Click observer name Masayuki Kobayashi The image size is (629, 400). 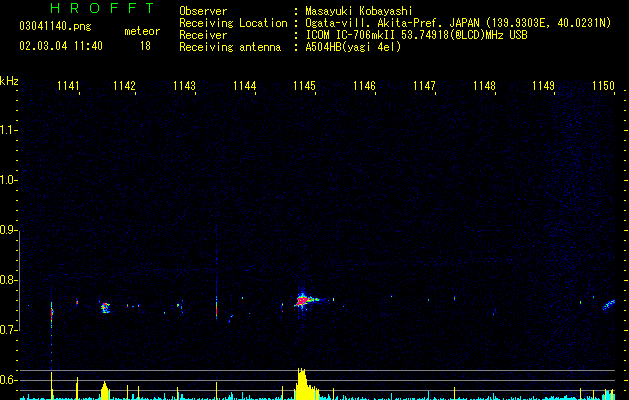[x=359, y=11]
